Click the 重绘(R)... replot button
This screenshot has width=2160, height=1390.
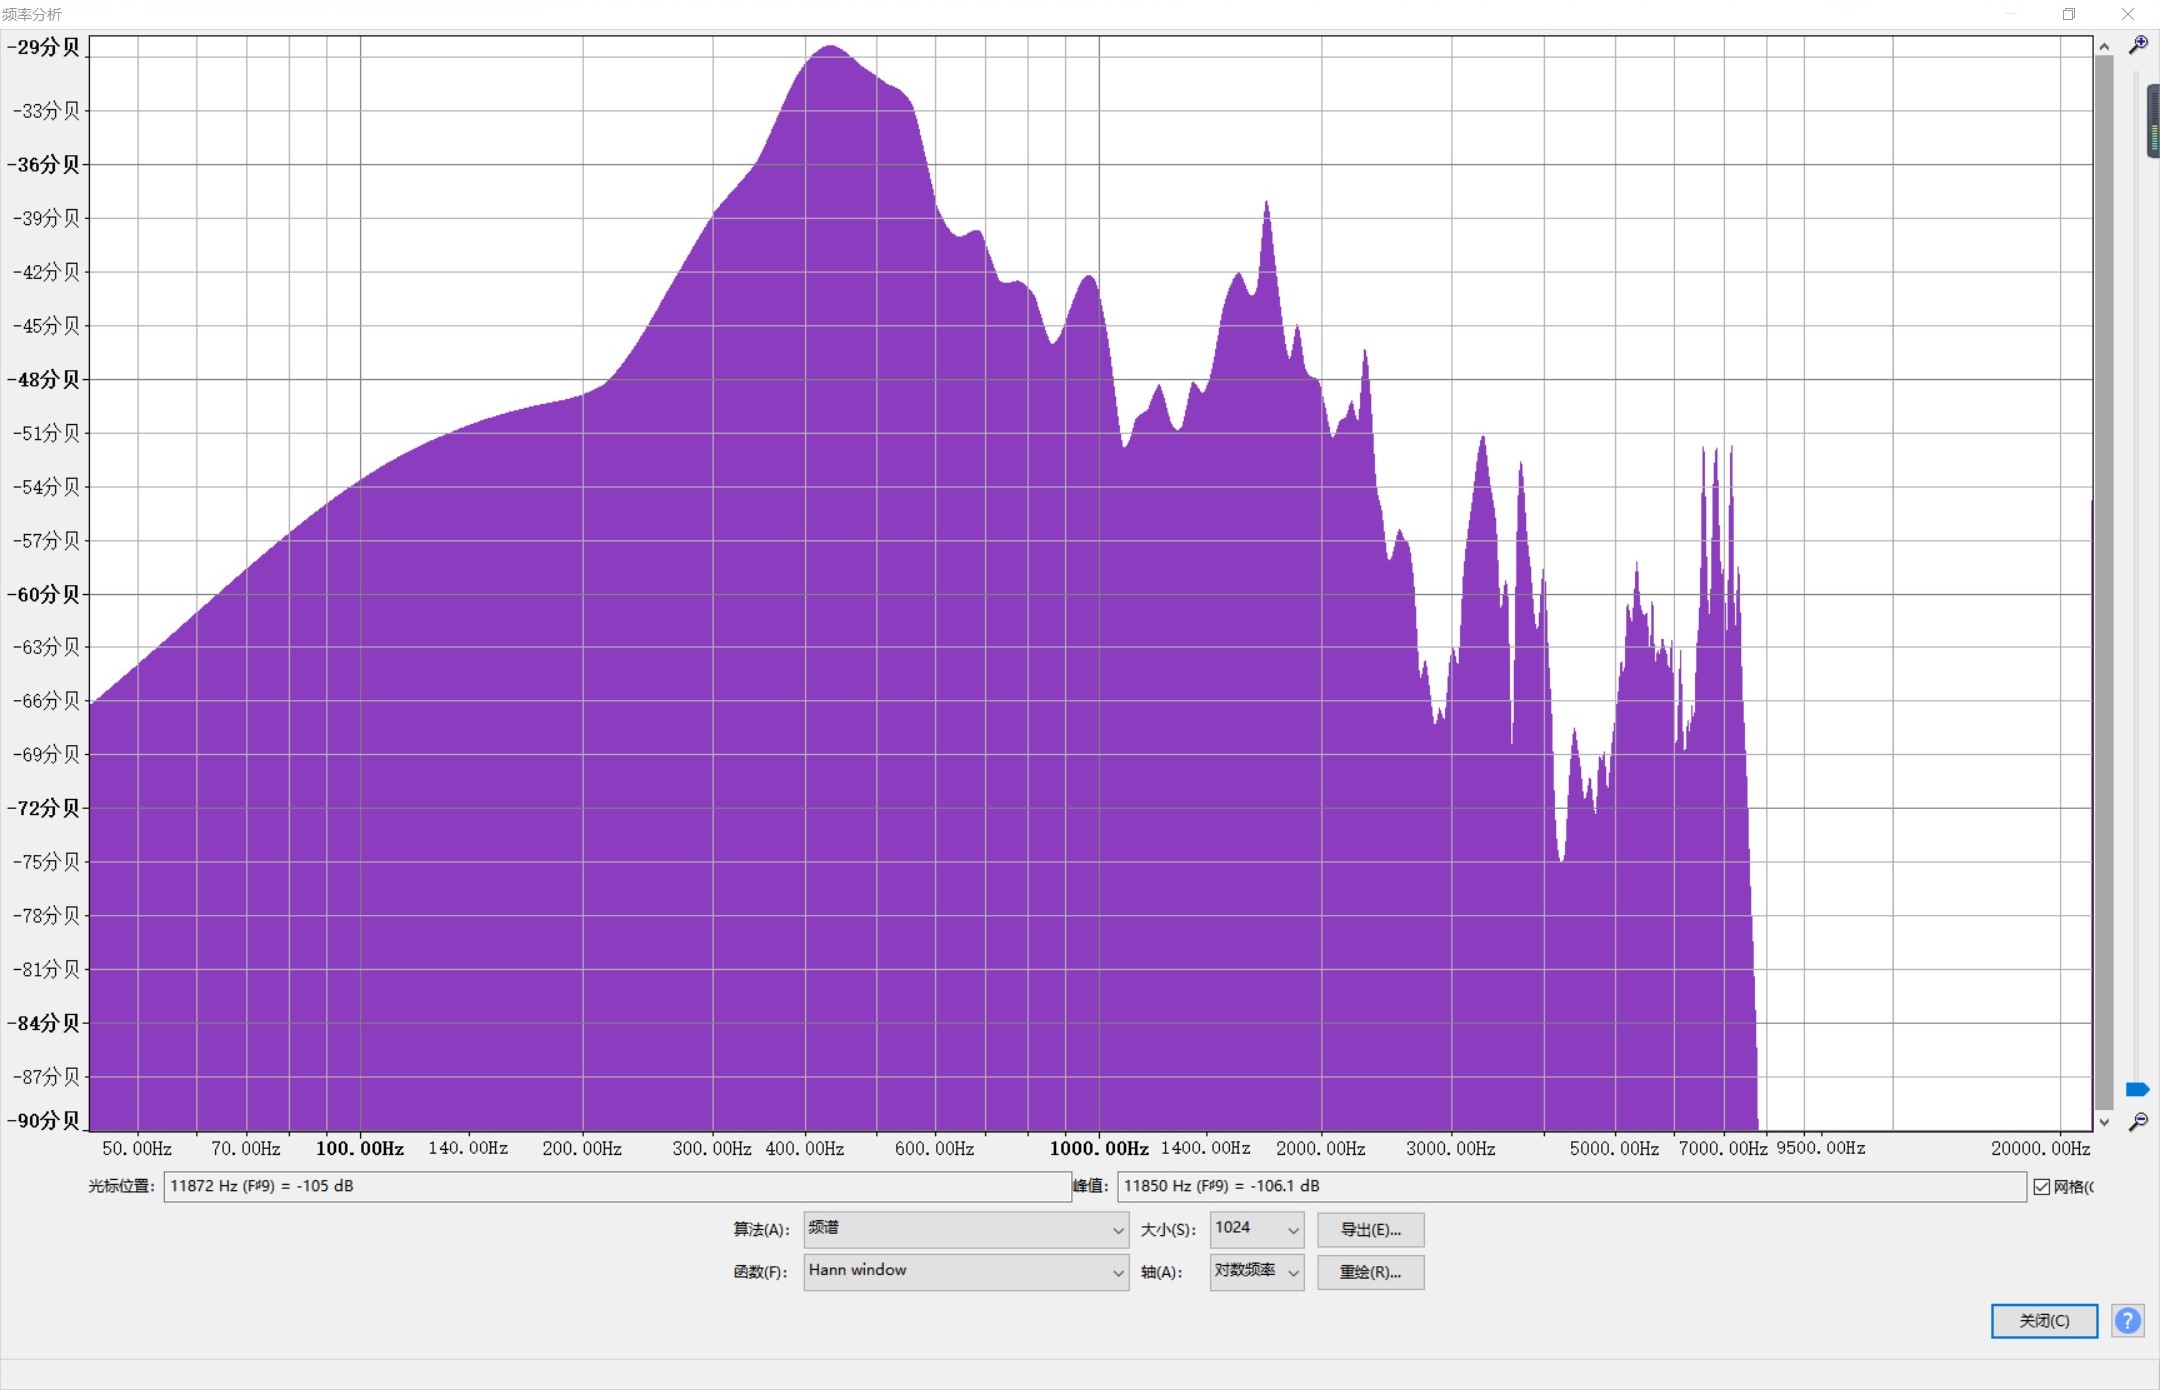coord(1370,1273)
